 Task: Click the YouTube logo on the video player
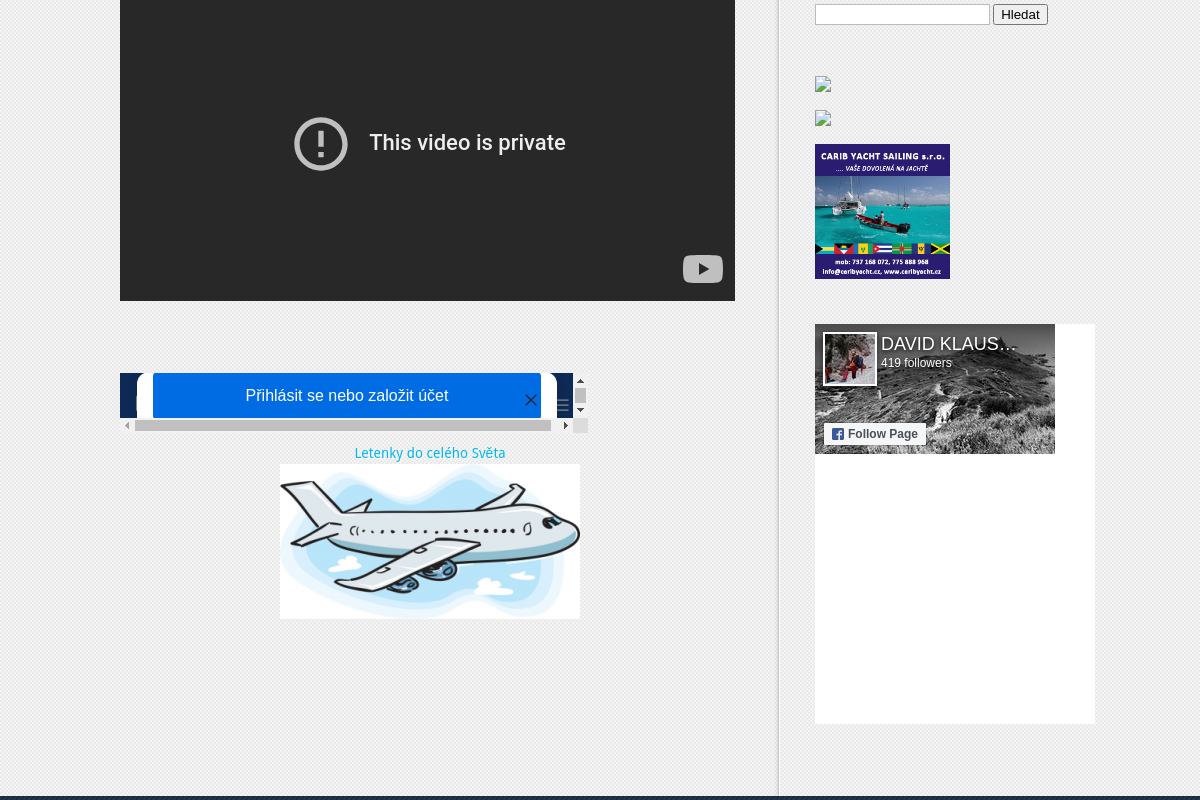click(702, 269)
